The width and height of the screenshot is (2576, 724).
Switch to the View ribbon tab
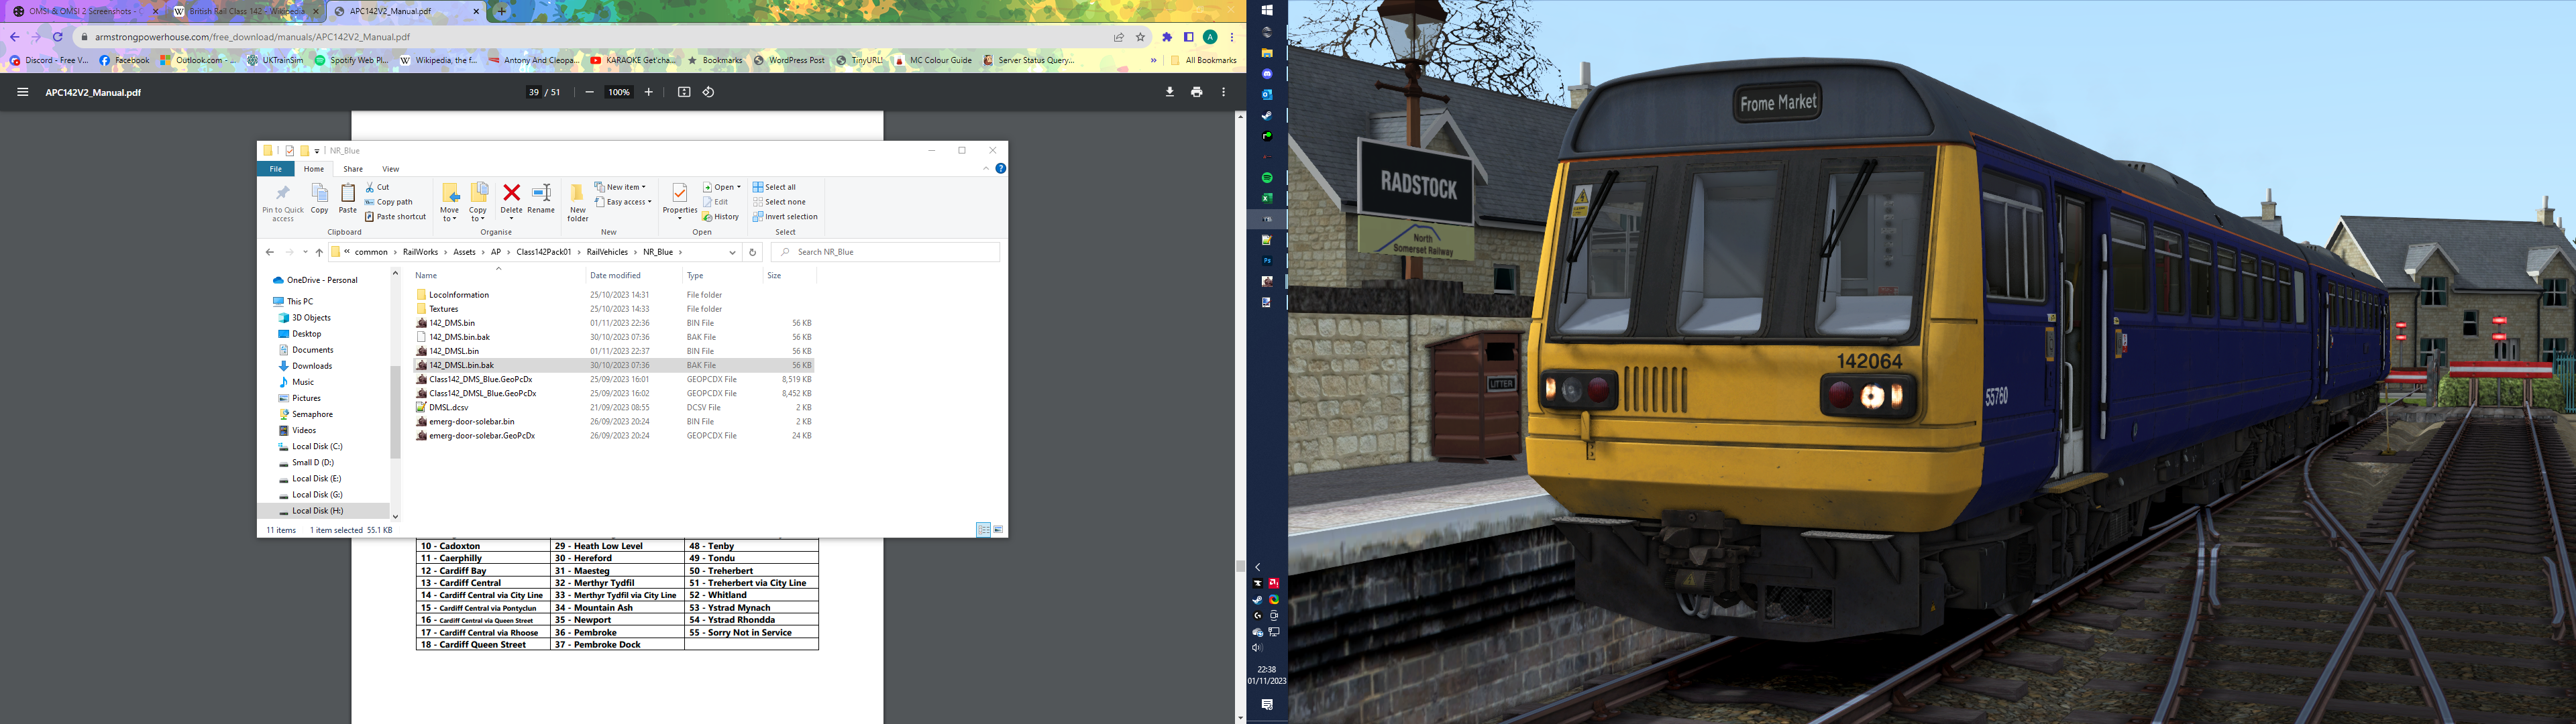390,169
